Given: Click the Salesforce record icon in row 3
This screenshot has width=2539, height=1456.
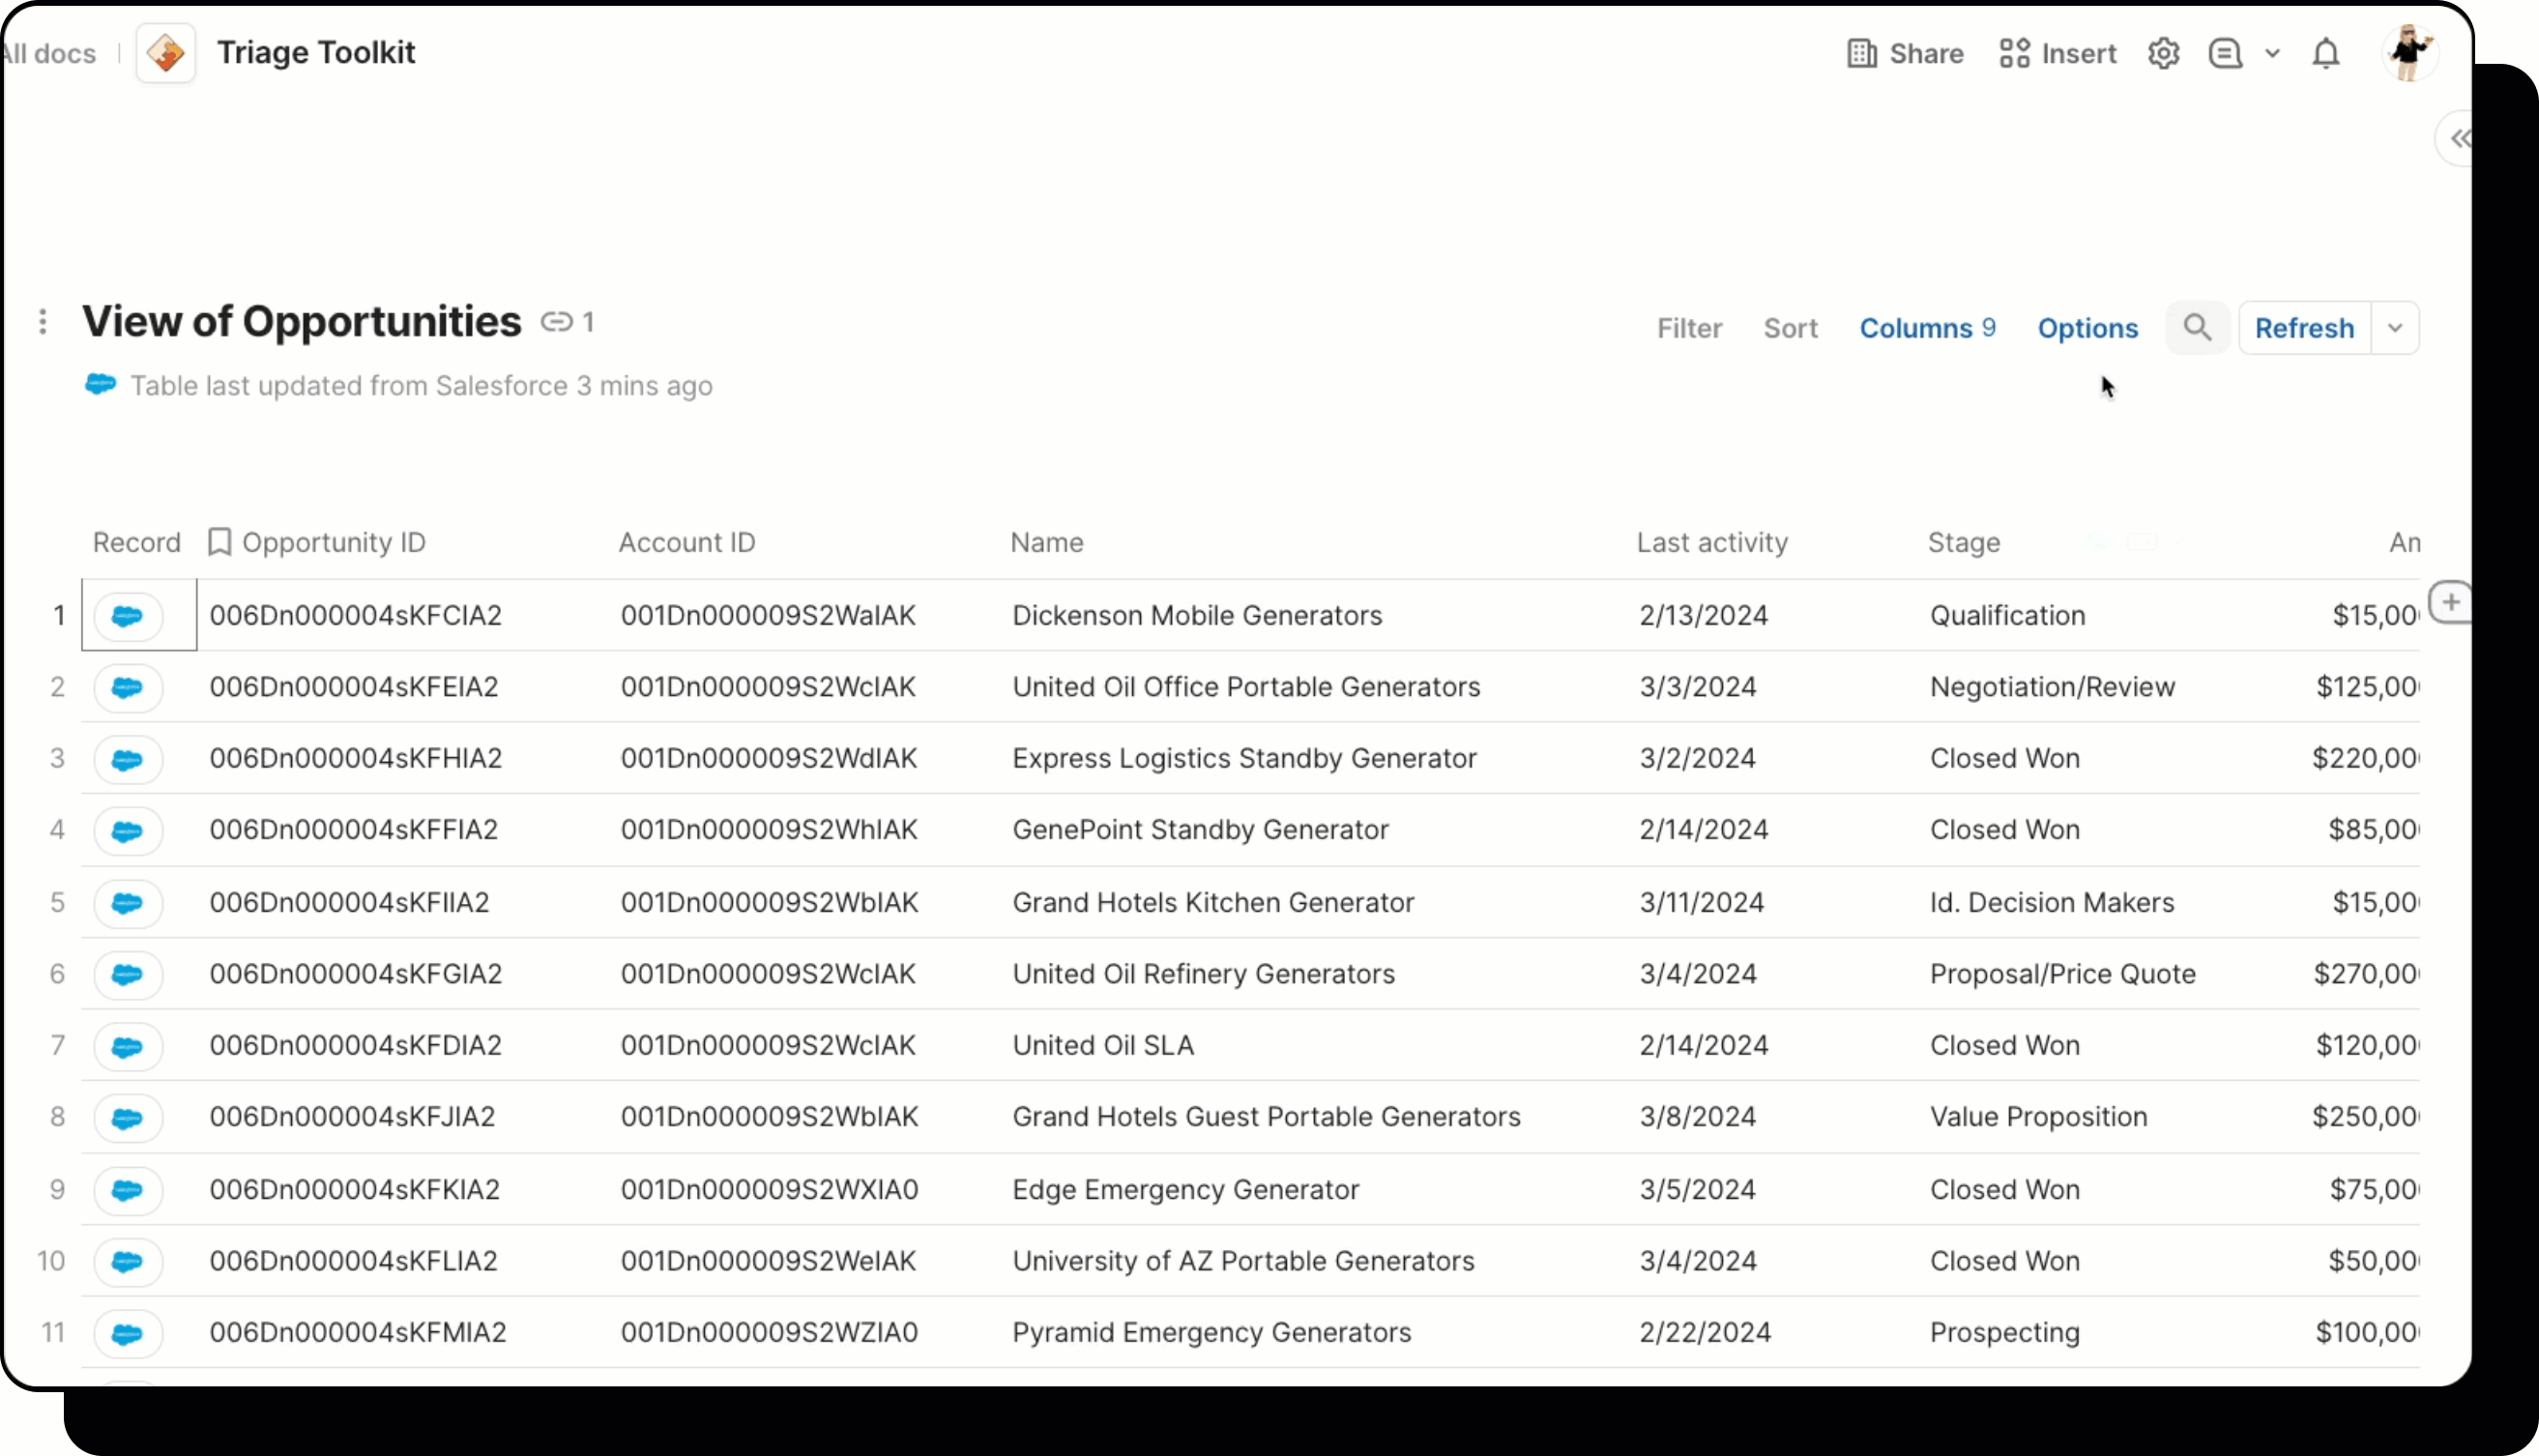Looking at the screenshot, I should pos(128,759).
